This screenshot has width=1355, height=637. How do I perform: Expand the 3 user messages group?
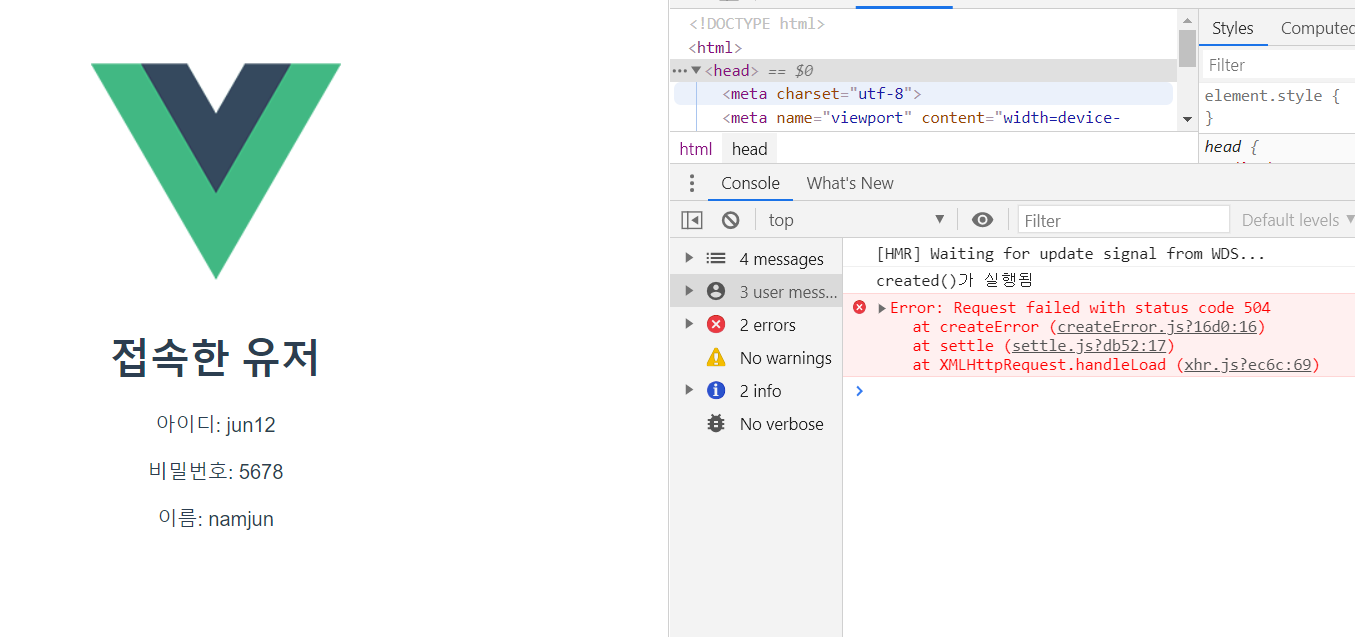[x=689, y=291]
